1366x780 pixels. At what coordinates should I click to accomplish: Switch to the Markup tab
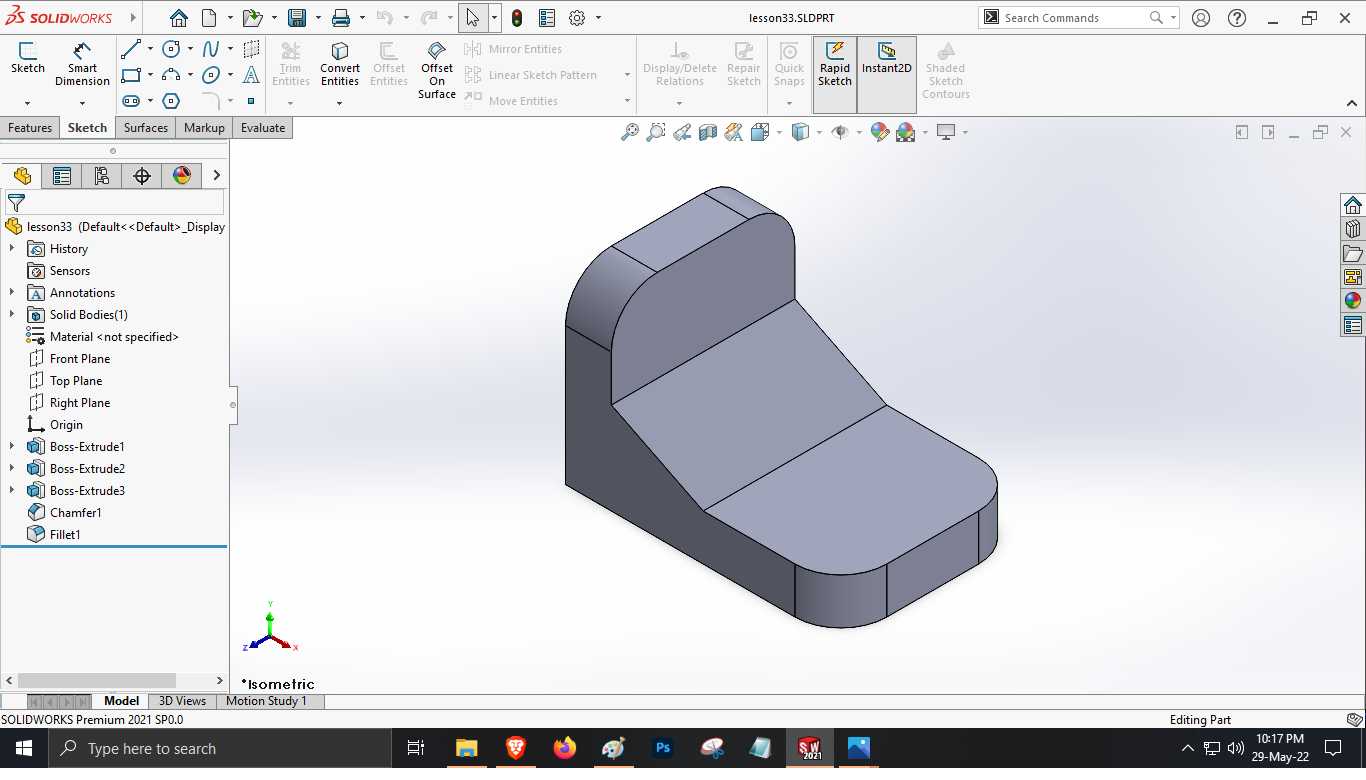coord(204,128)
